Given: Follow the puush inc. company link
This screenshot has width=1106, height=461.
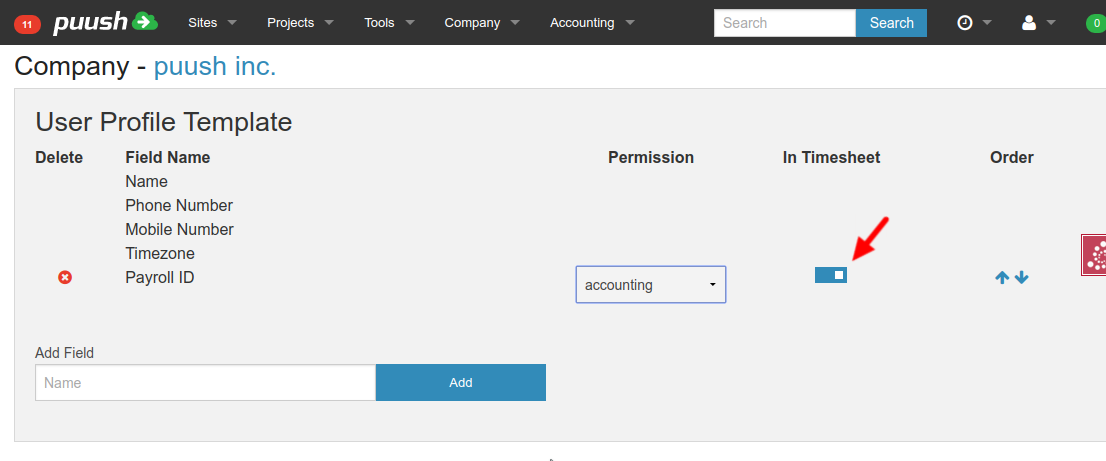Looking at the screenshot, I should 214,67.
